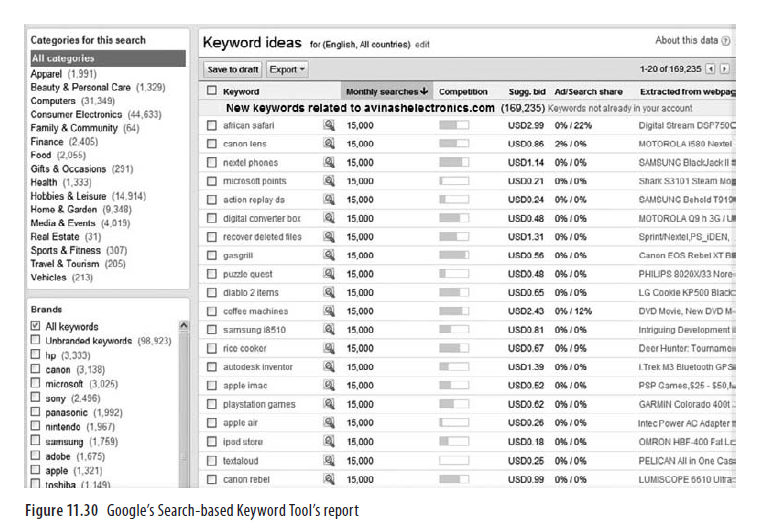Click the Sugg. bid column header
Image resolution: width=757 pixels, height=527 pixels.
pyautogui.click(x=527, y=91)
